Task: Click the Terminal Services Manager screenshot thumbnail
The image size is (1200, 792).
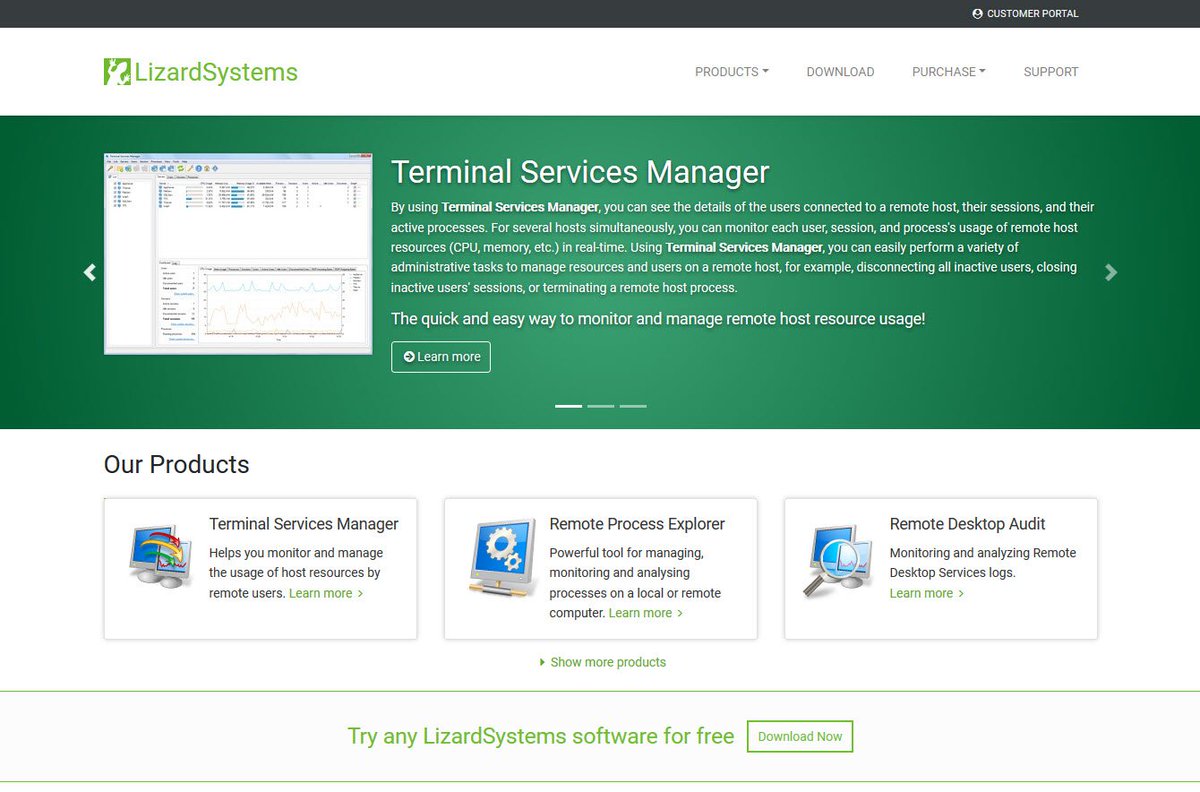Action: point(236,252)
